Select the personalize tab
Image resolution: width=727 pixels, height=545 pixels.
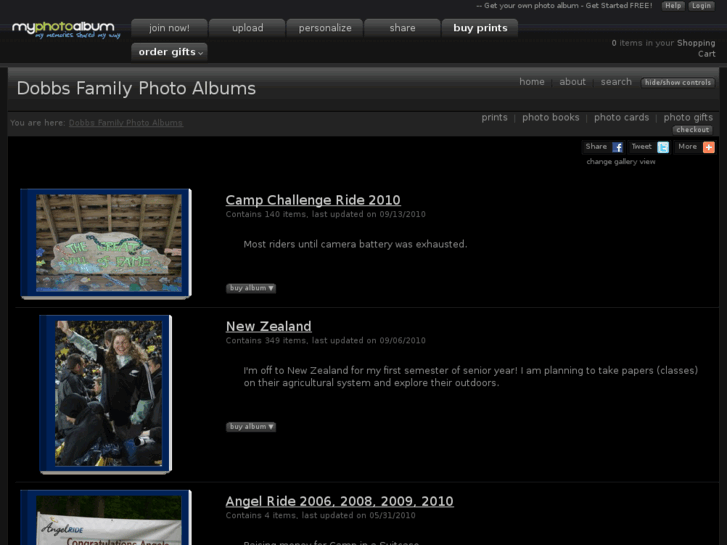tap(325, 28)
